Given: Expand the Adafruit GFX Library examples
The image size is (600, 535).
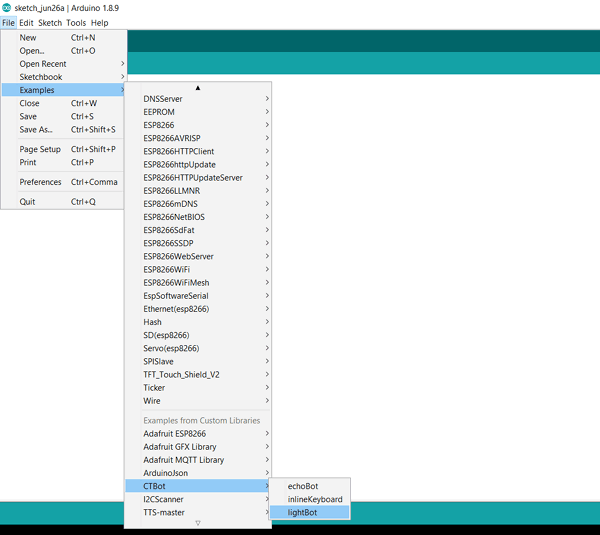Looking at the screenshot, I should pyautogui.click(x=198, y=447).
